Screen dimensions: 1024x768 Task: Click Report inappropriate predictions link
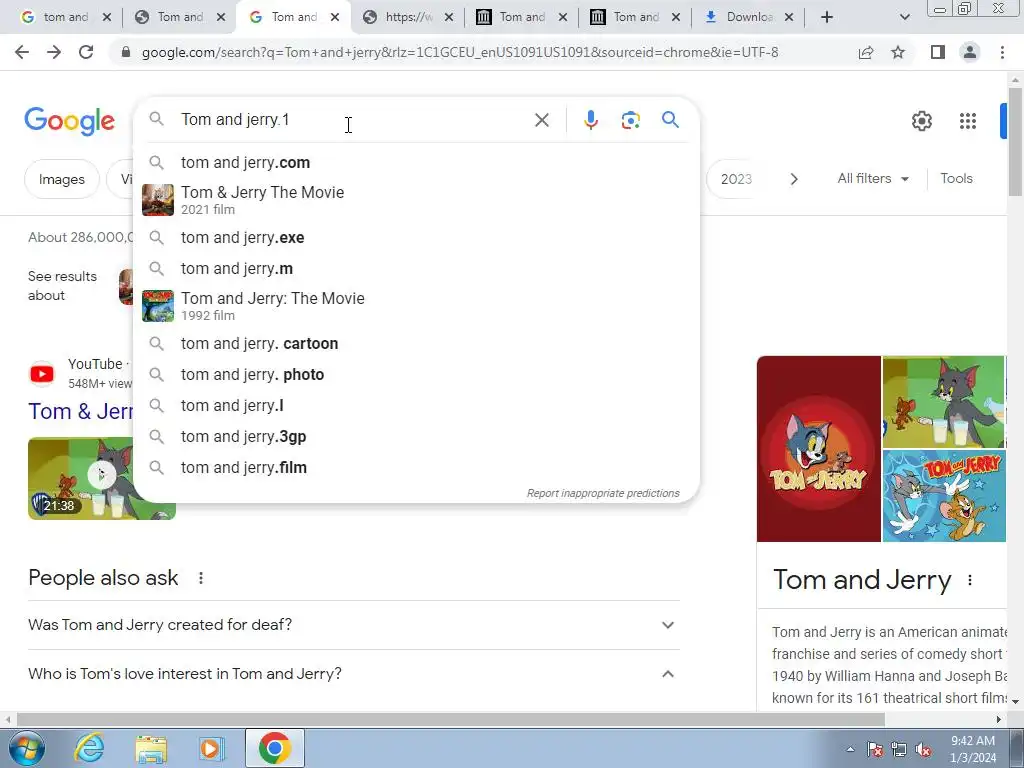603,493
